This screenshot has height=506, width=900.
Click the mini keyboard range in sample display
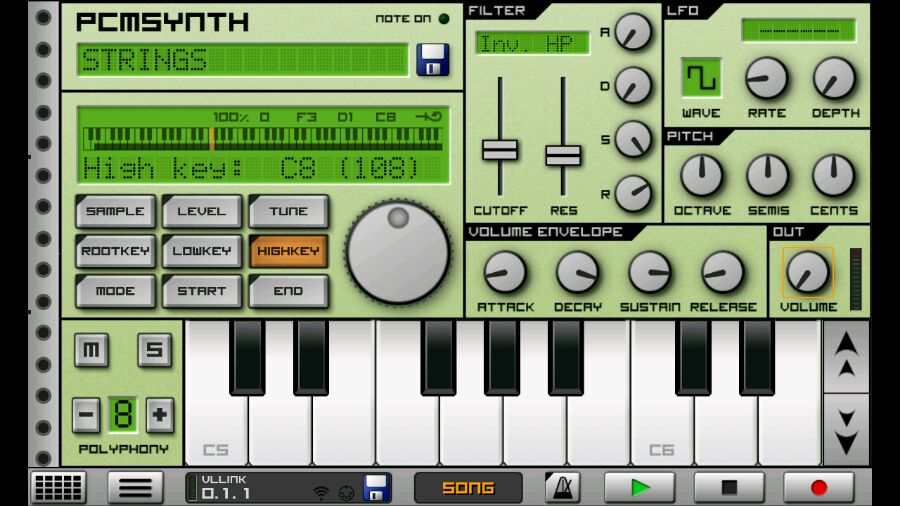tap(263, 139)
